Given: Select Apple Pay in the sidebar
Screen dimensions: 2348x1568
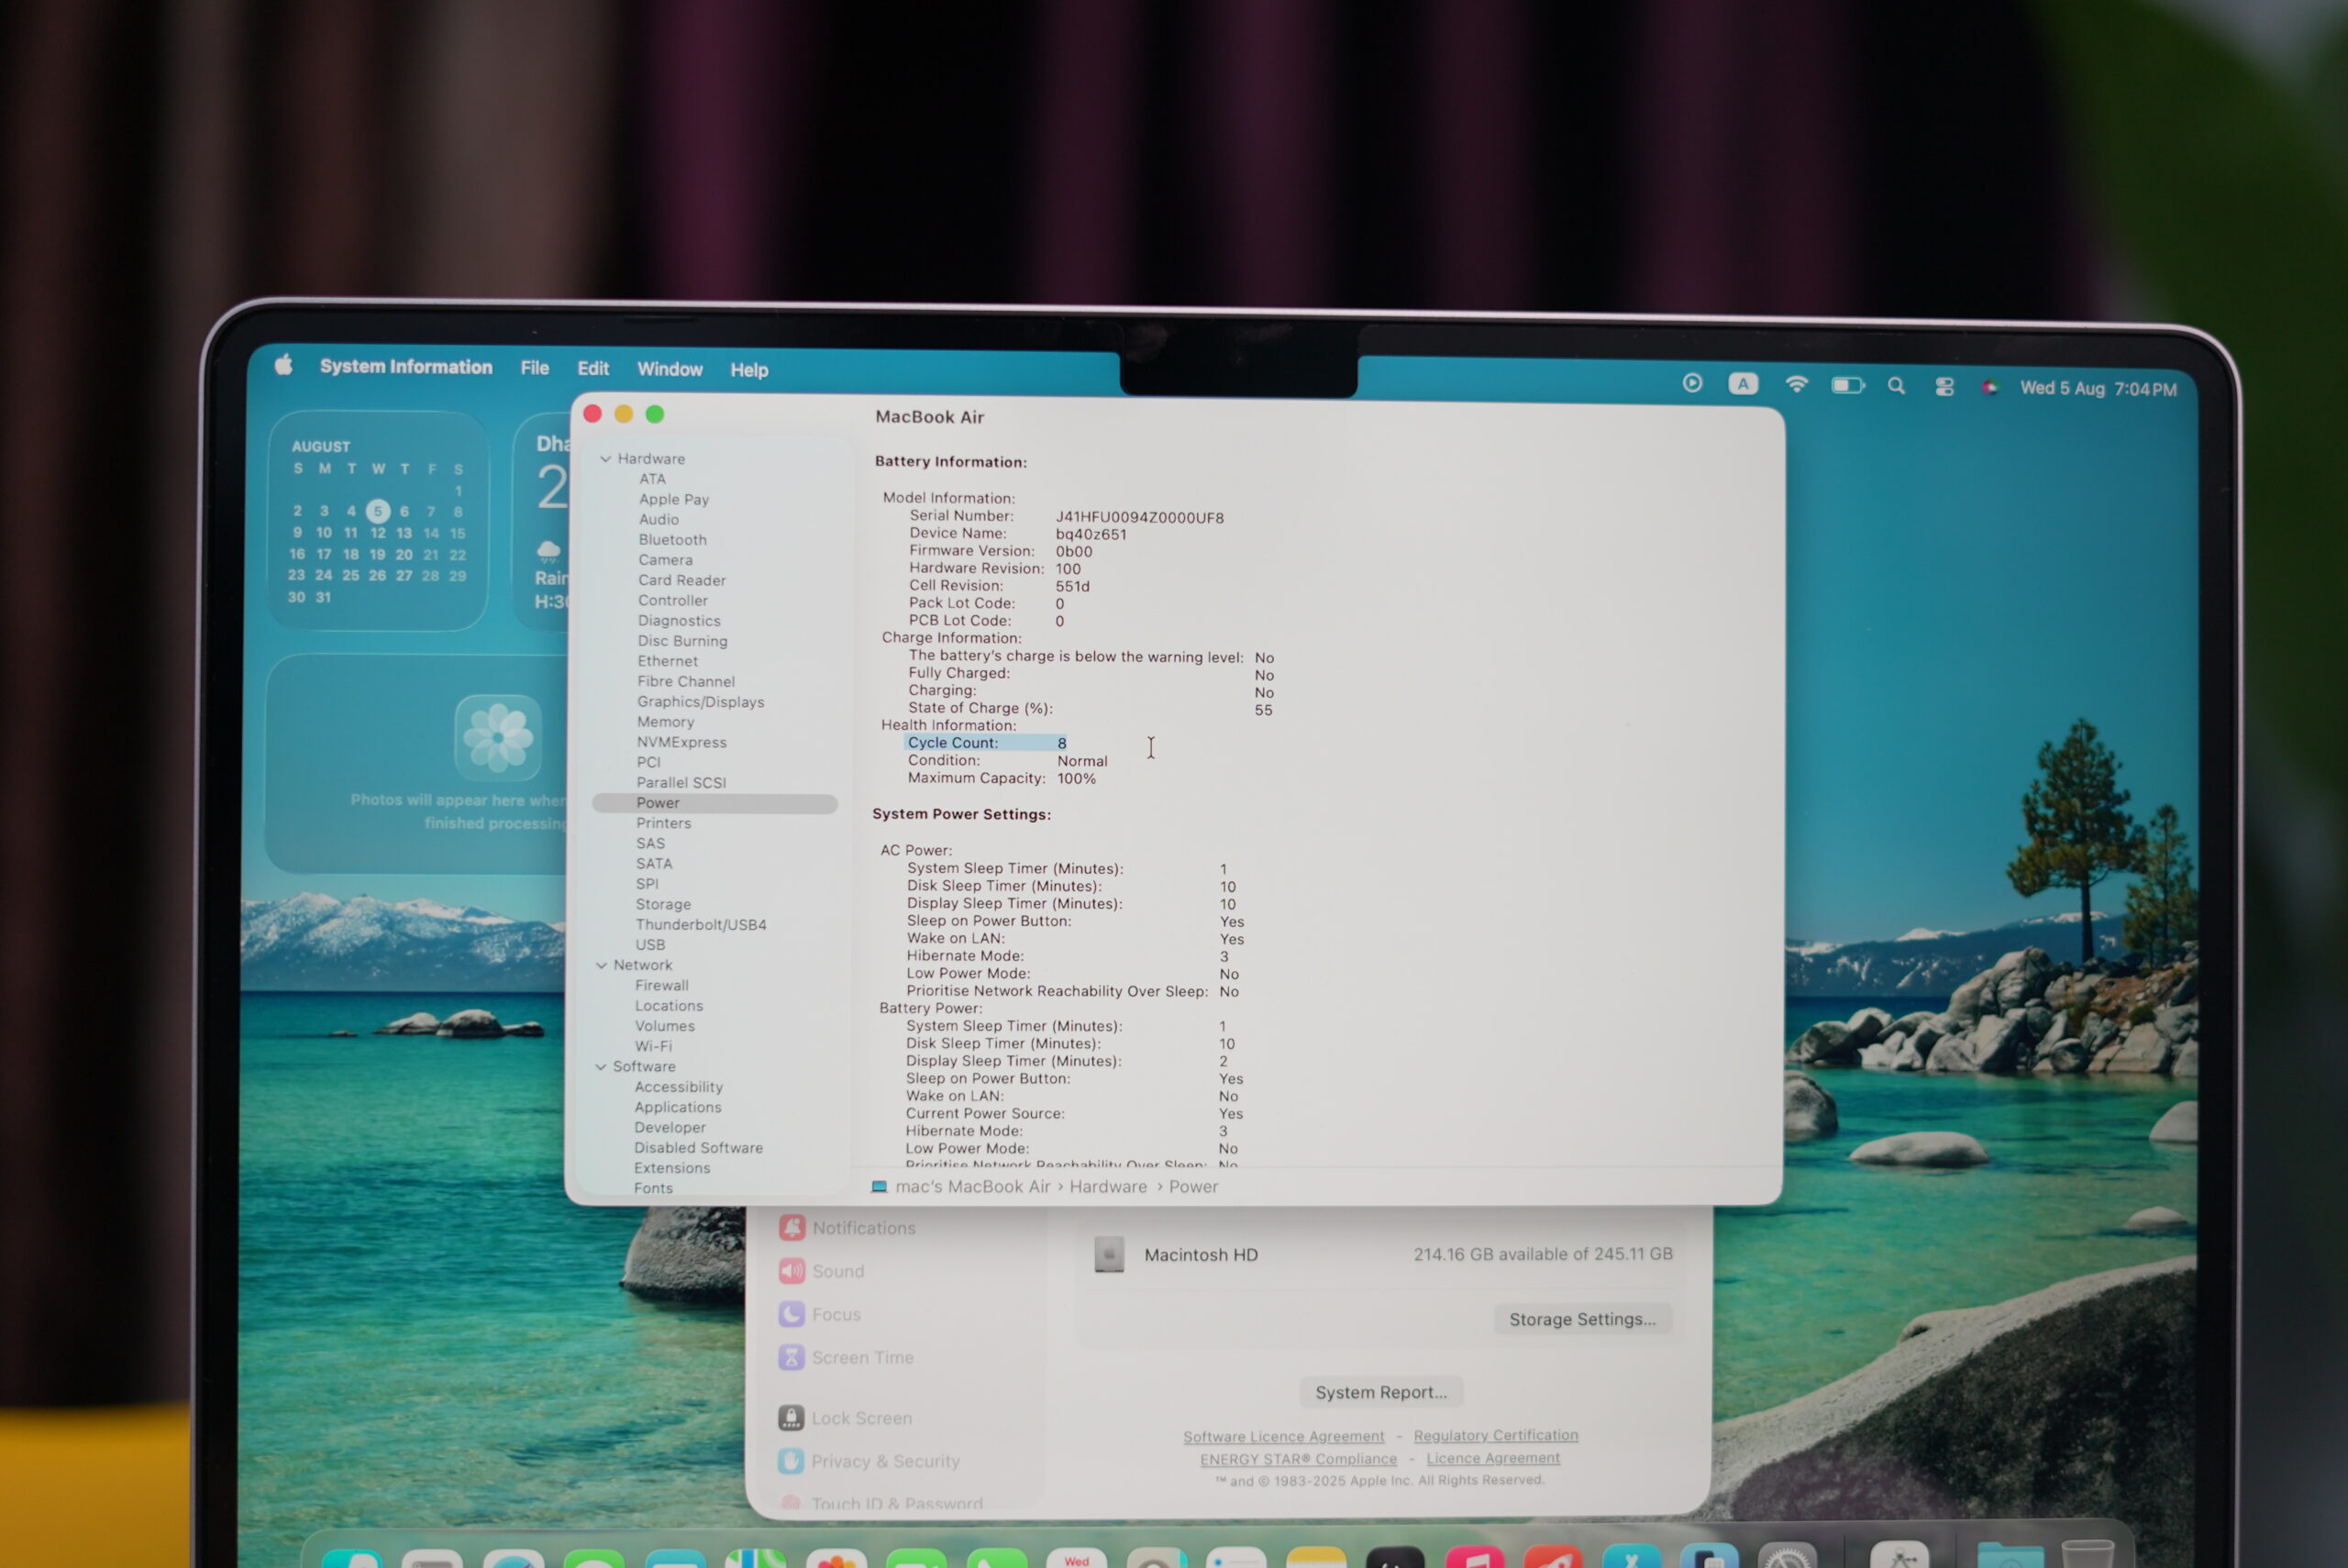Looking at the screenshot, I should [x=674, y=500].
